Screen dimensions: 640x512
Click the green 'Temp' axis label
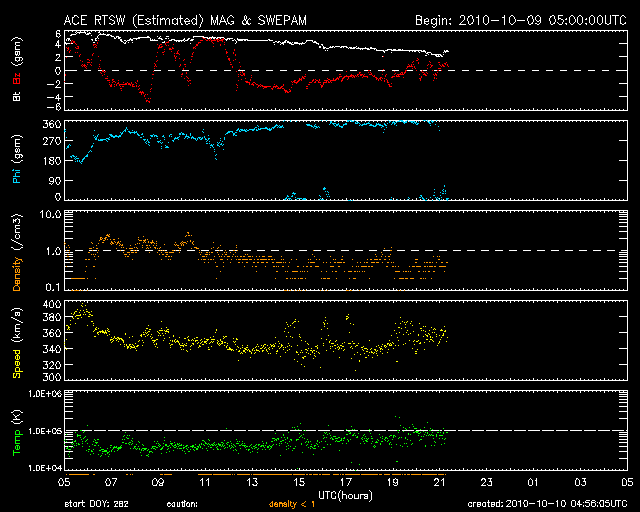pyautogui.click(x=17, y=442)
